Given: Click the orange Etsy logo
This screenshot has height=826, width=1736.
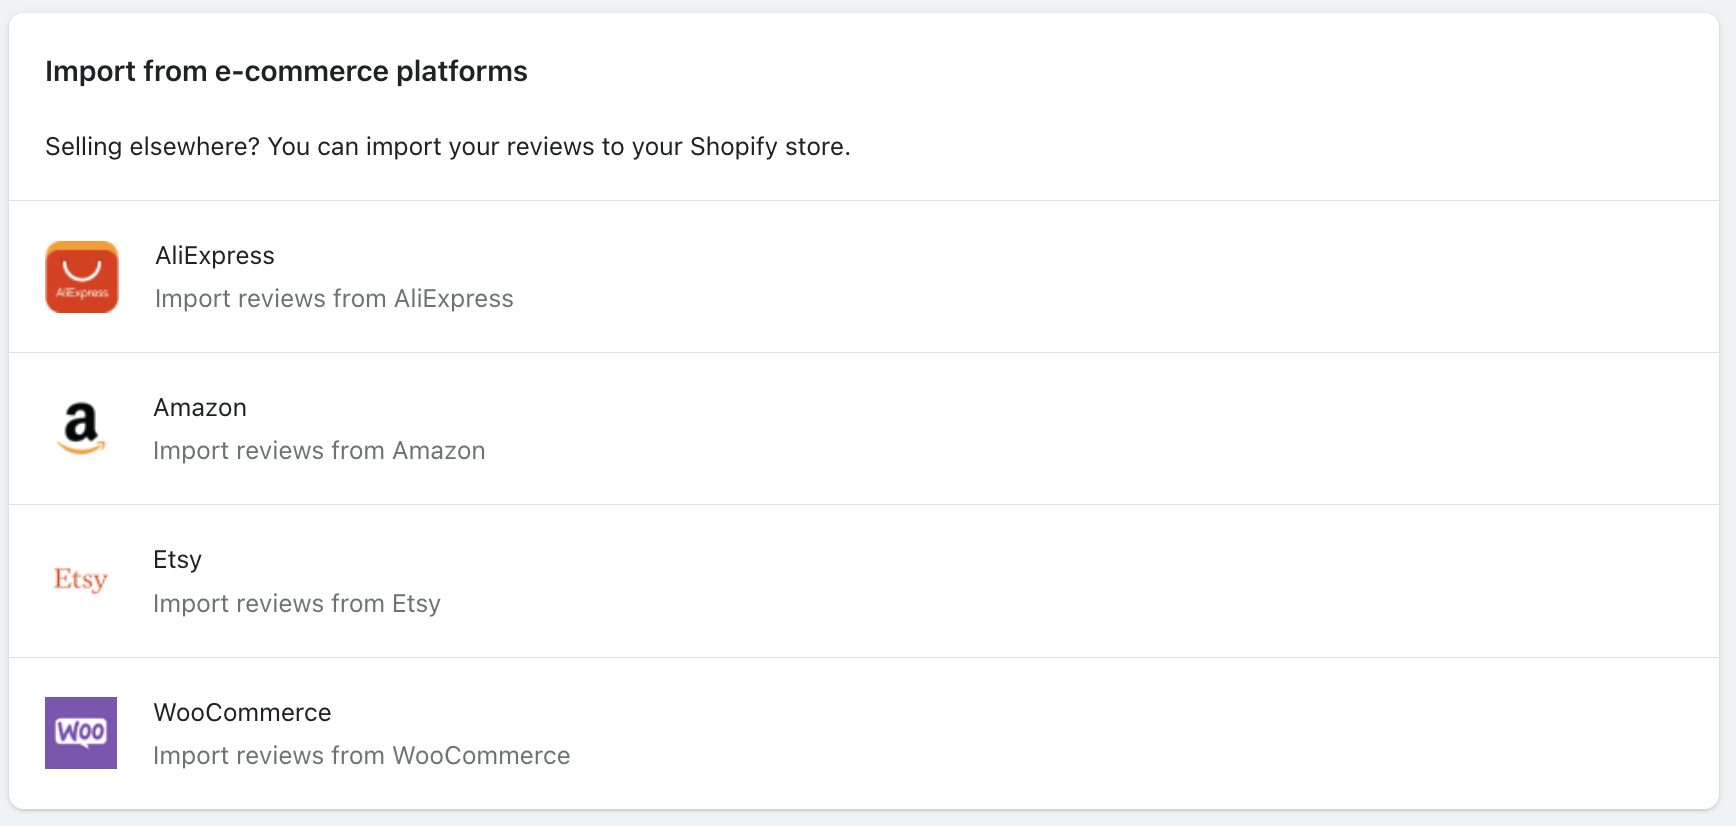Looking at the screenshot, I should point(81,580).
